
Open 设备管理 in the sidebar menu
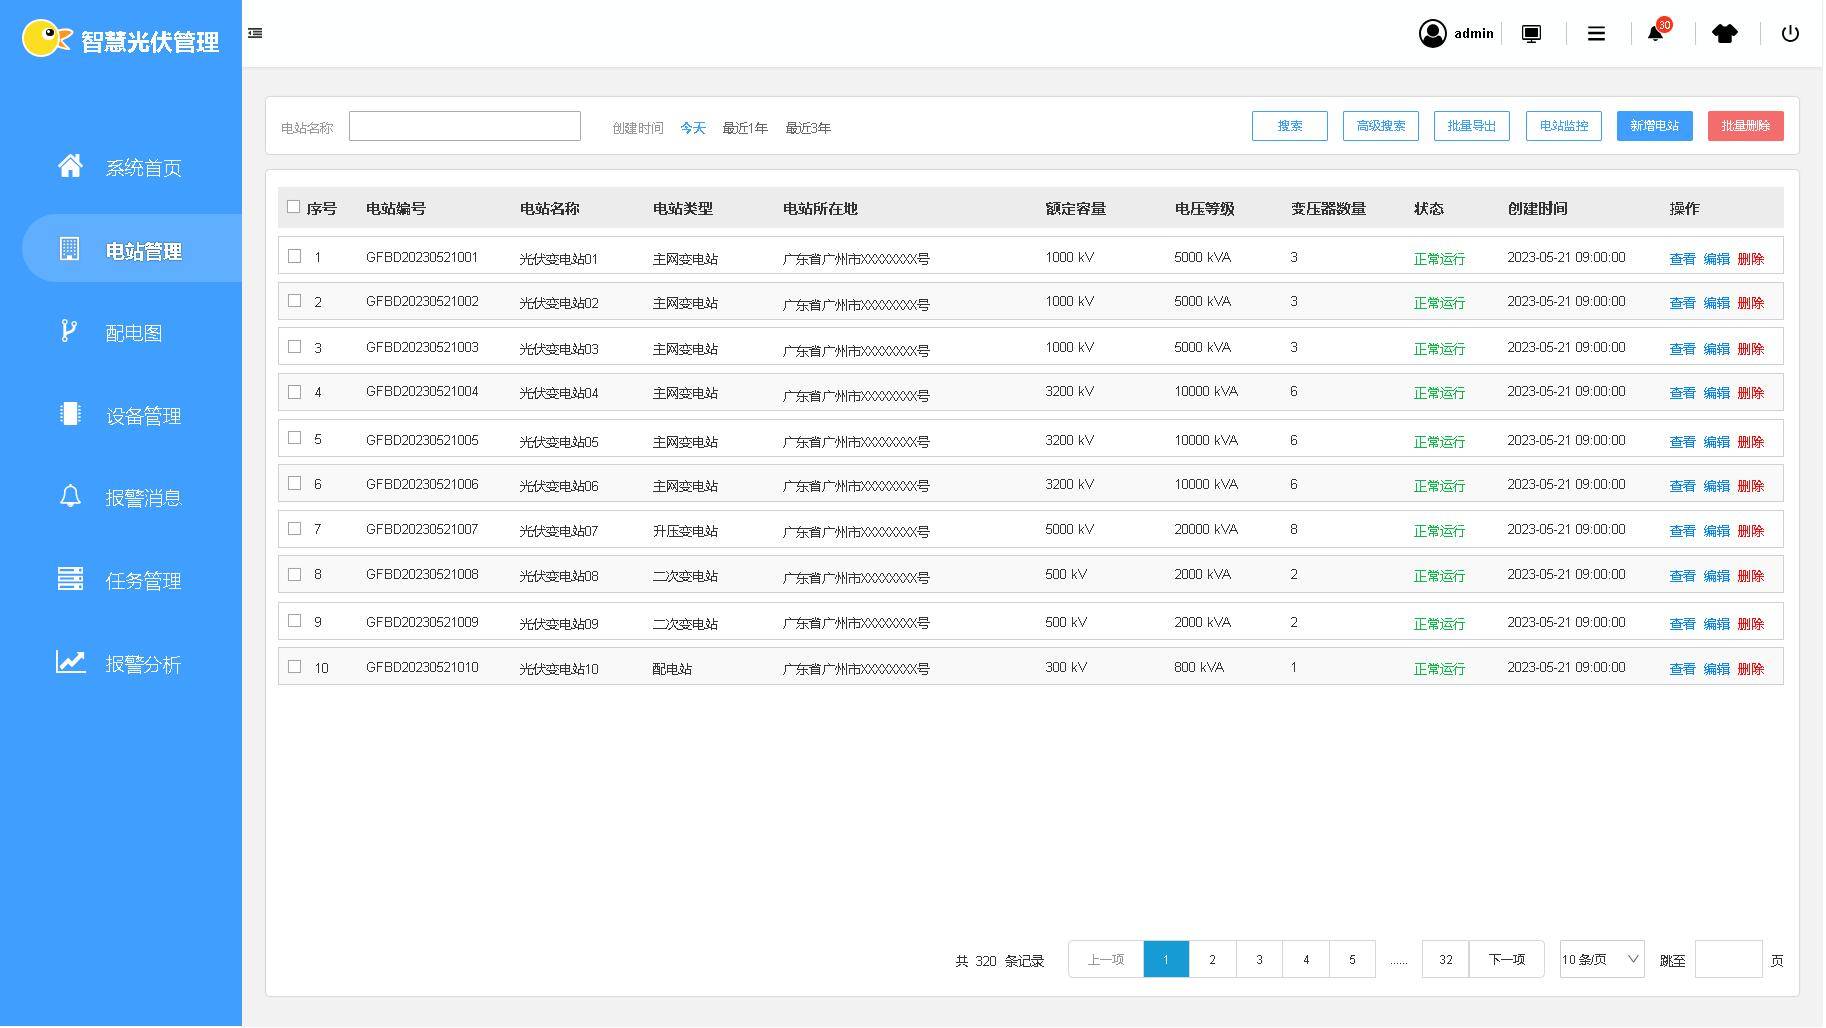[x=143, y=416]
